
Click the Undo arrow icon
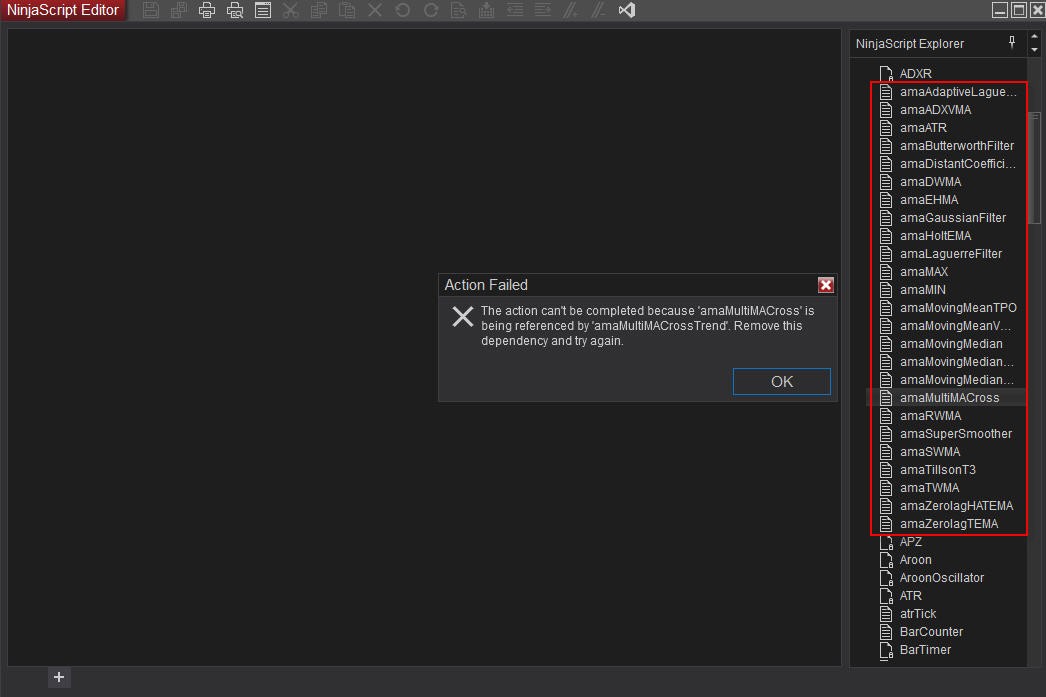(403, 10)
